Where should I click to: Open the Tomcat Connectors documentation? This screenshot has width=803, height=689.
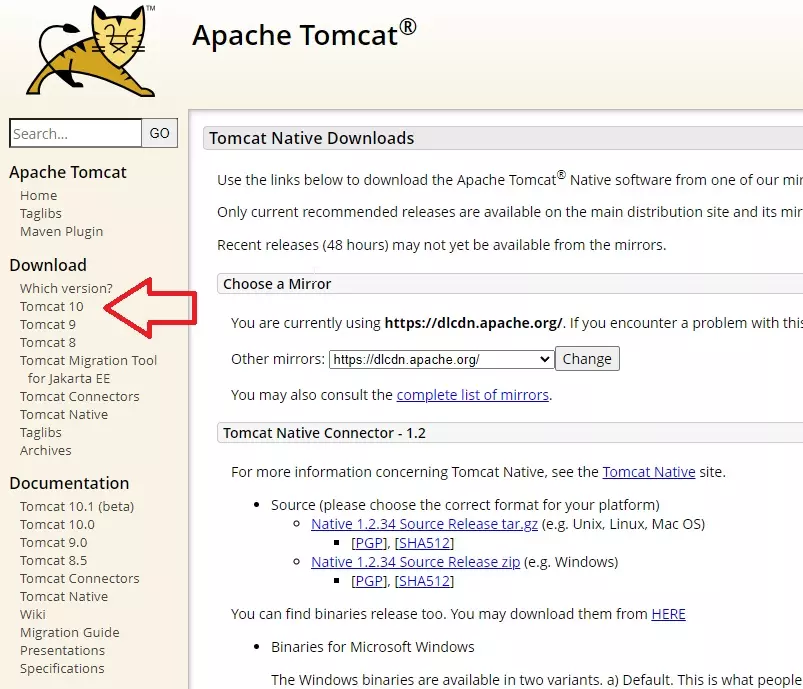tap(79, 578)
